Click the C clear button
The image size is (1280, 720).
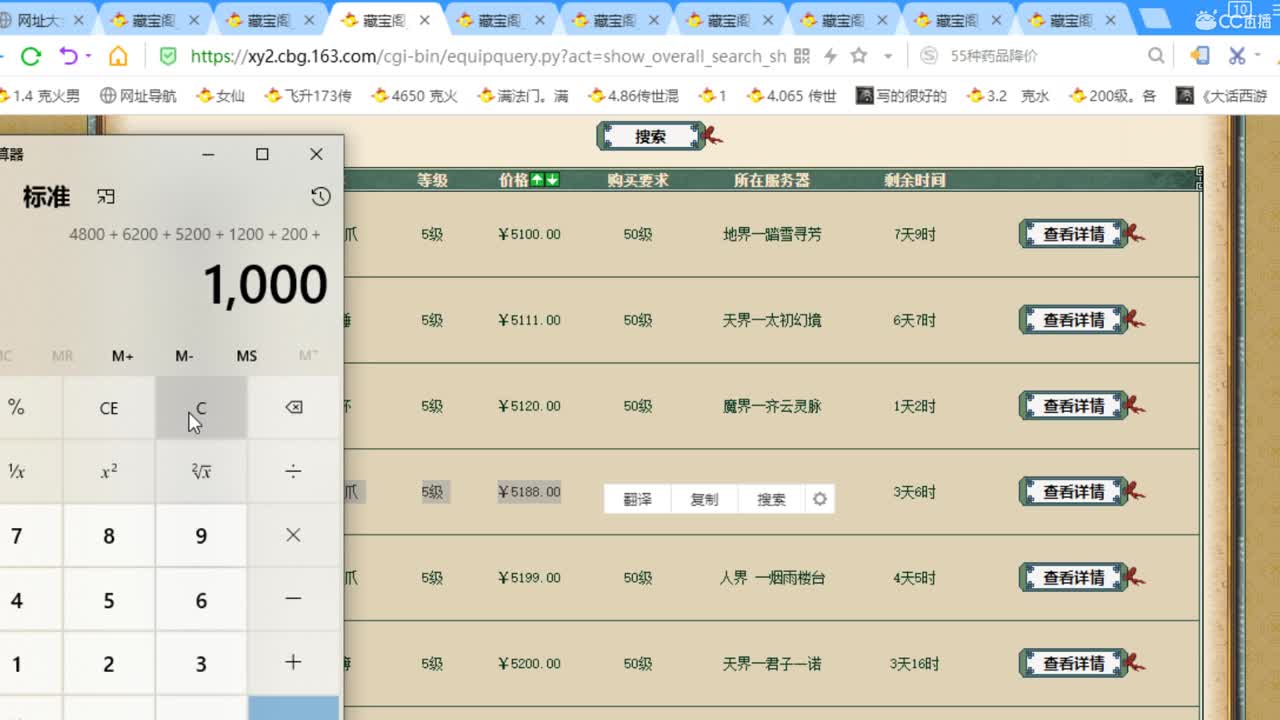pyautogui.click(x=201, y=408)
